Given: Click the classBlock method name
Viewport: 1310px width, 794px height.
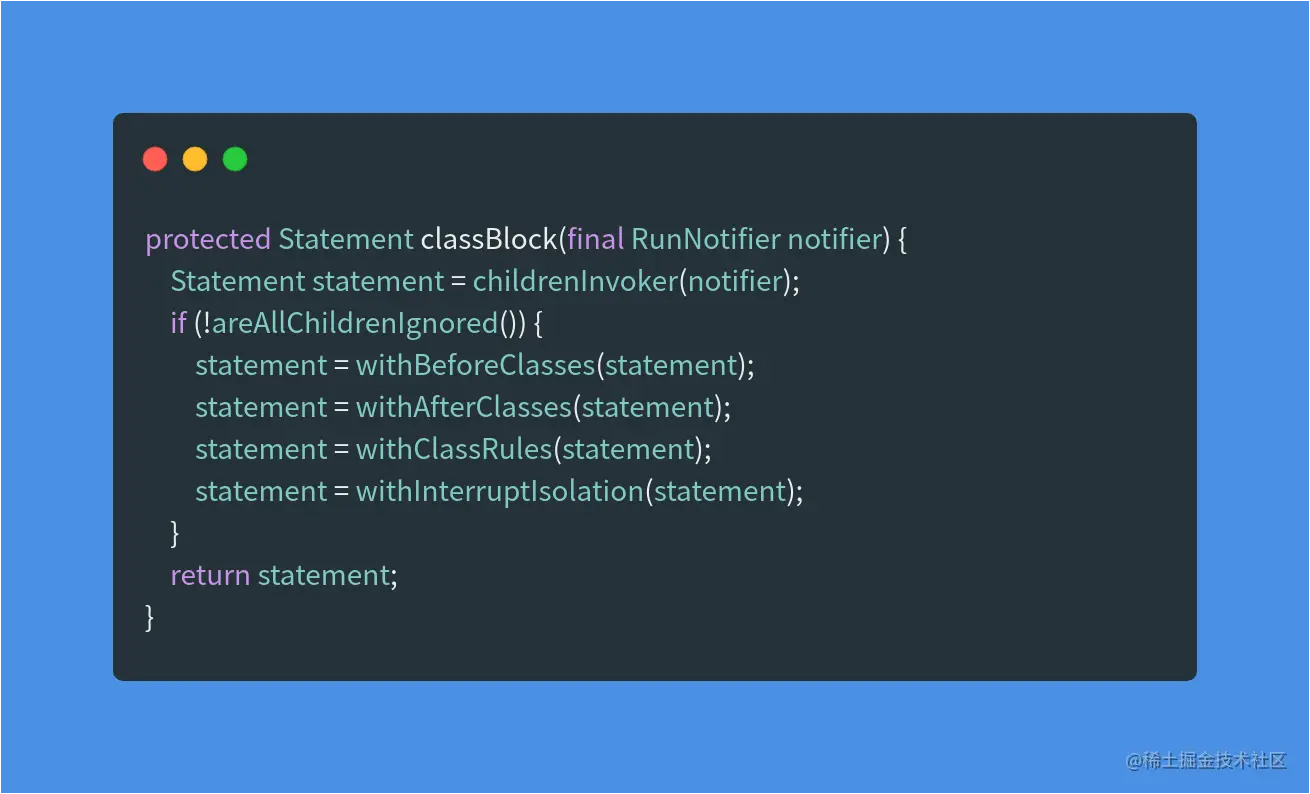Looking at the screenshot, I should [488, 240].
